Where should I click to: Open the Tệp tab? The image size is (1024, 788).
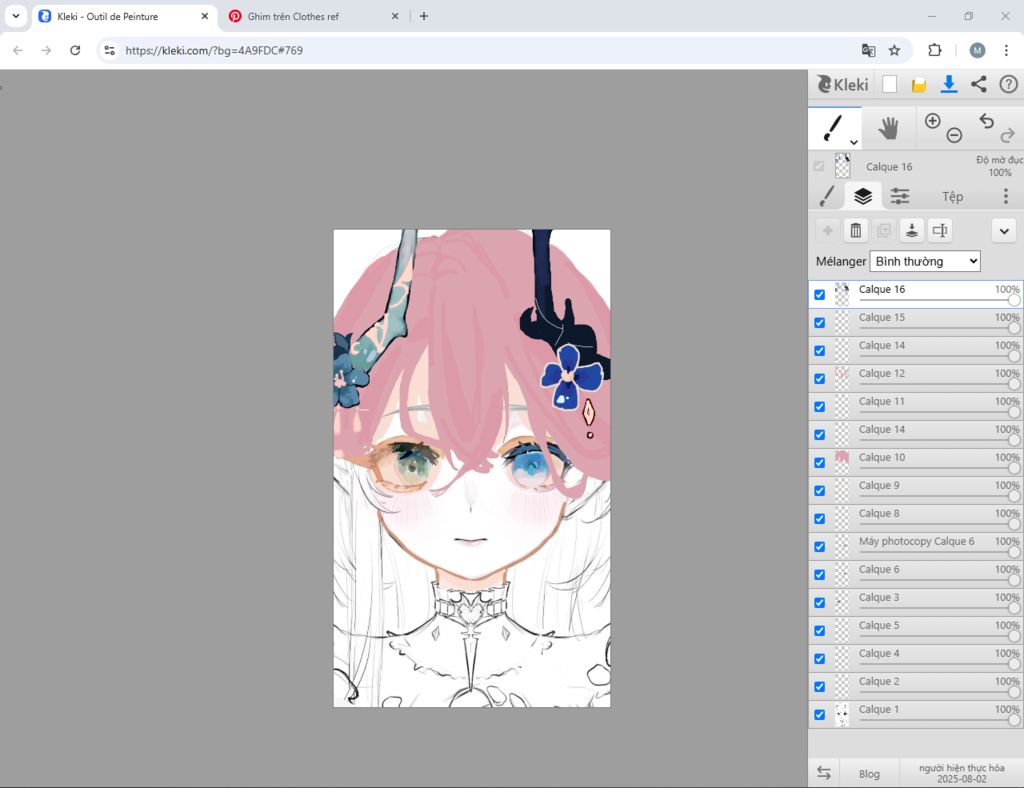[952, 197]
